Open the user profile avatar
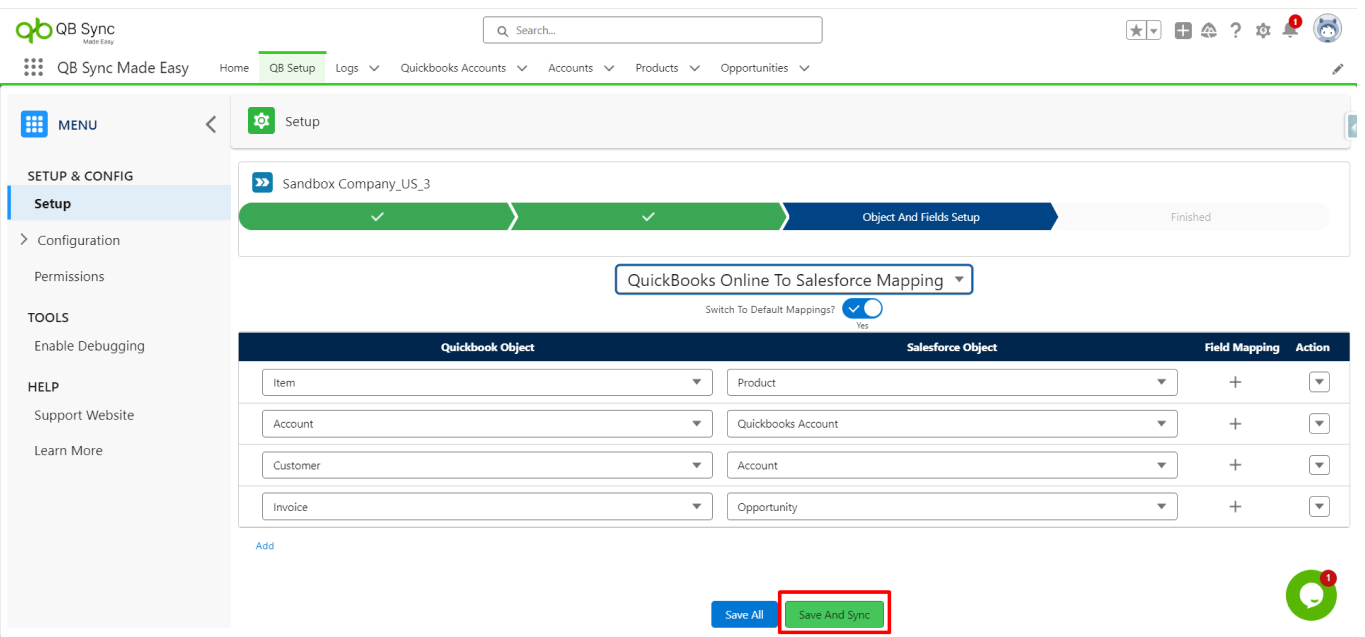 point(1327,29)
